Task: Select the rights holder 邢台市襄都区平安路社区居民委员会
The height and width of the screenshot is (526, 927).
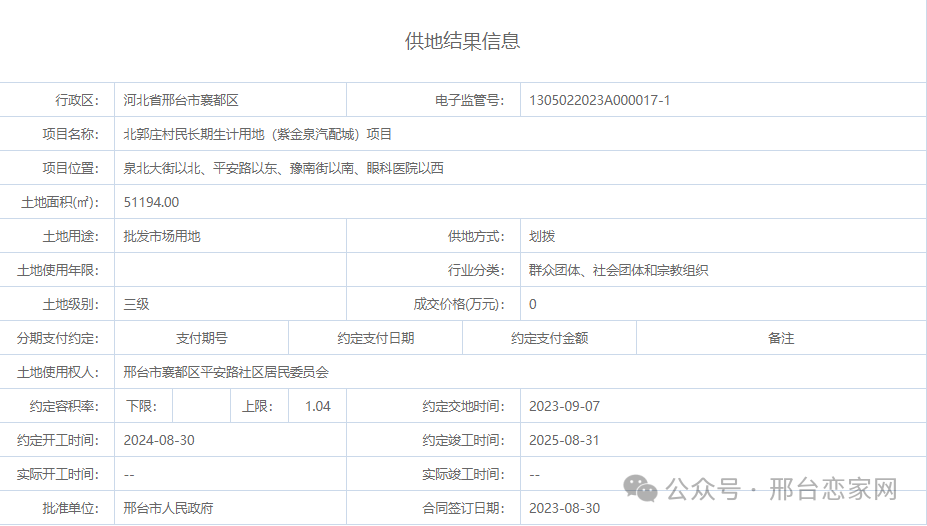Action: pyautogui.click(x=226, y=372)
